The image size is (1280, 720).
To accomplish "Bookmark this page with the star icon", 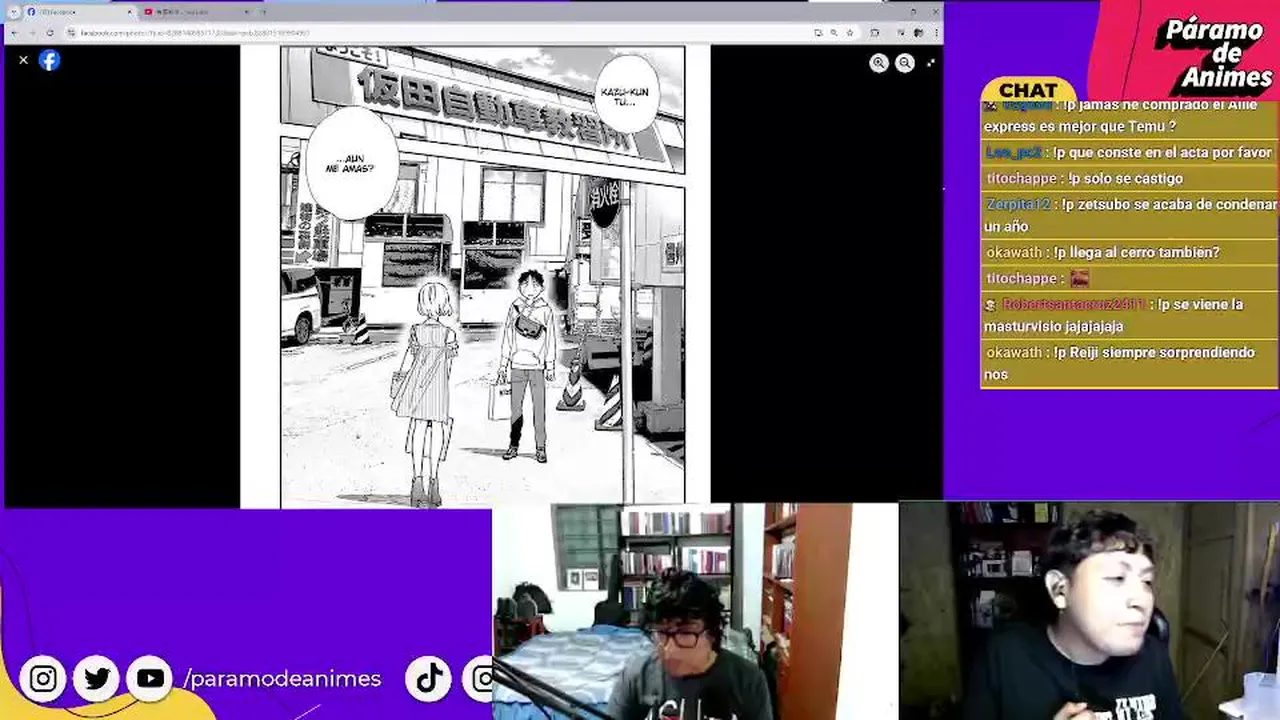I will 849,33.
